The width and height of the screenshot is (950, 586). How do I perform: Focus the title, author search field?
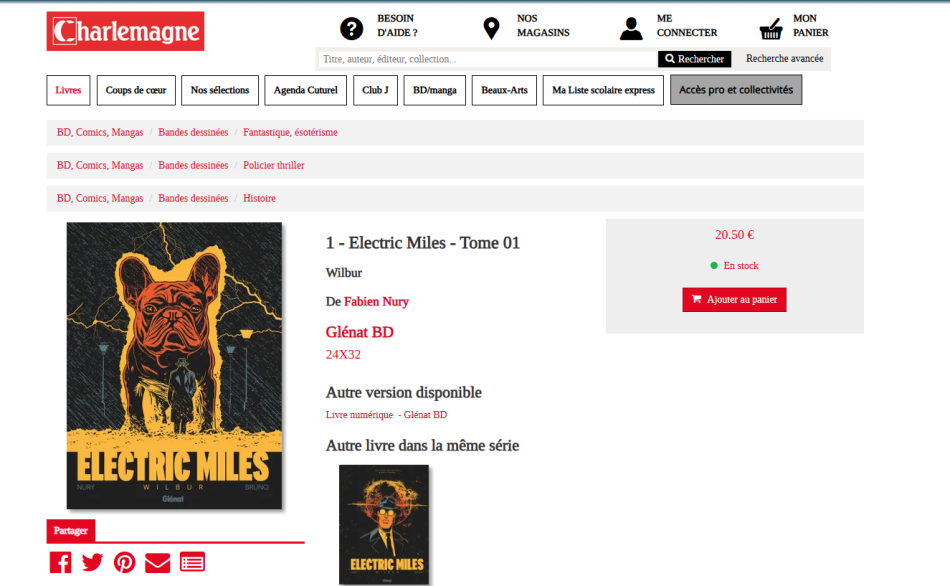(488, 59)
